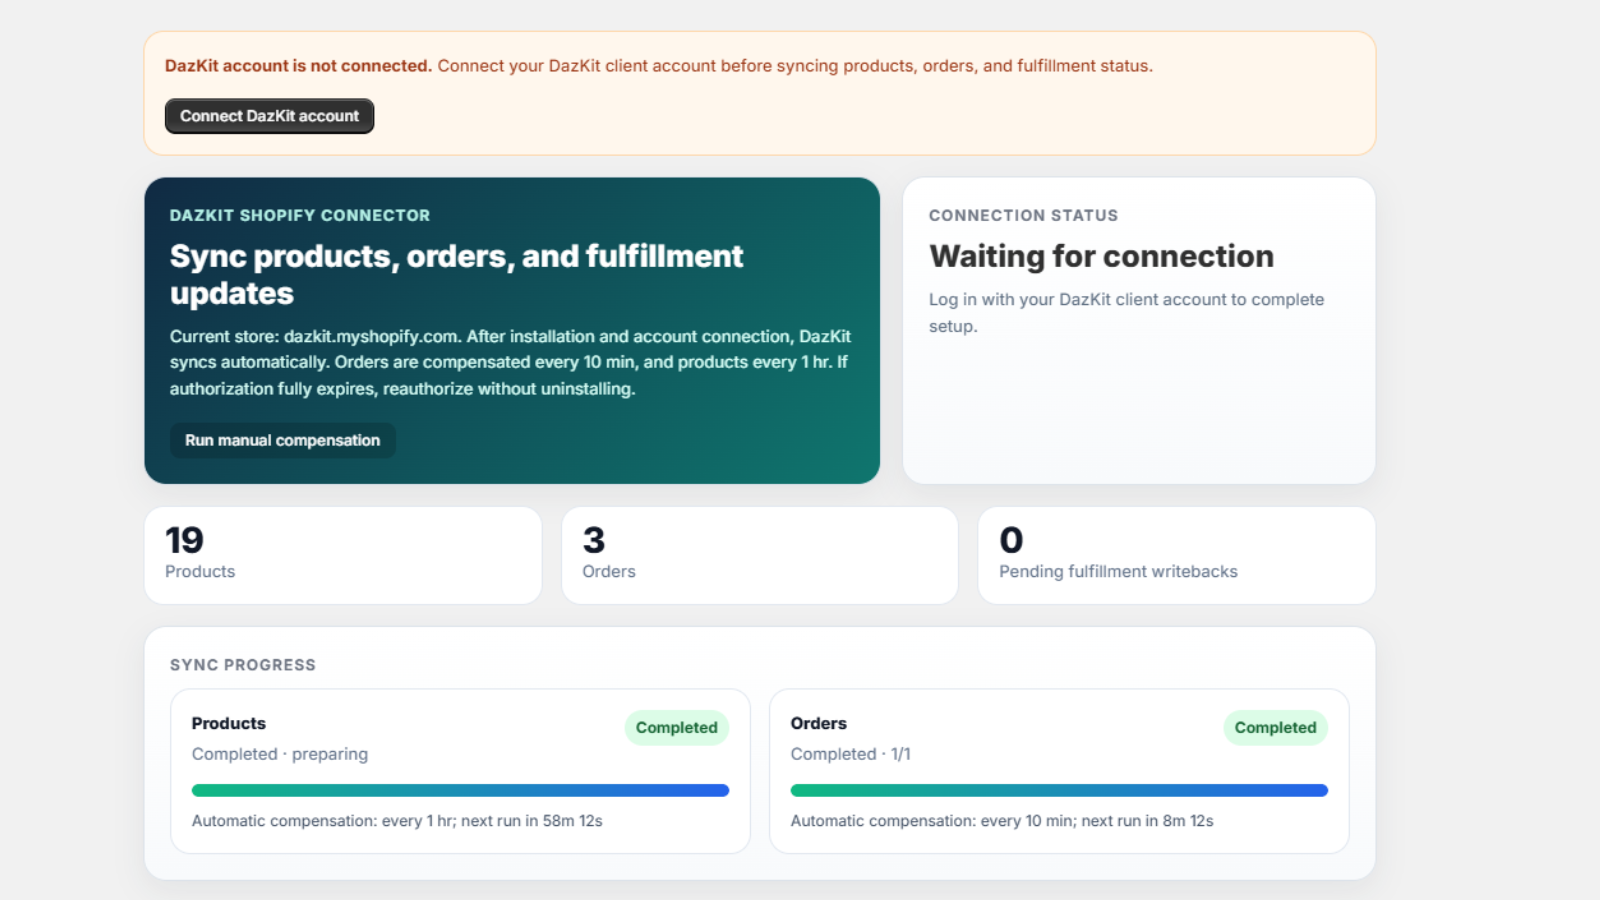Select the Completed badge in Orders sync card
Screen dimensions: 1600x900
(x=1275, y=727)
